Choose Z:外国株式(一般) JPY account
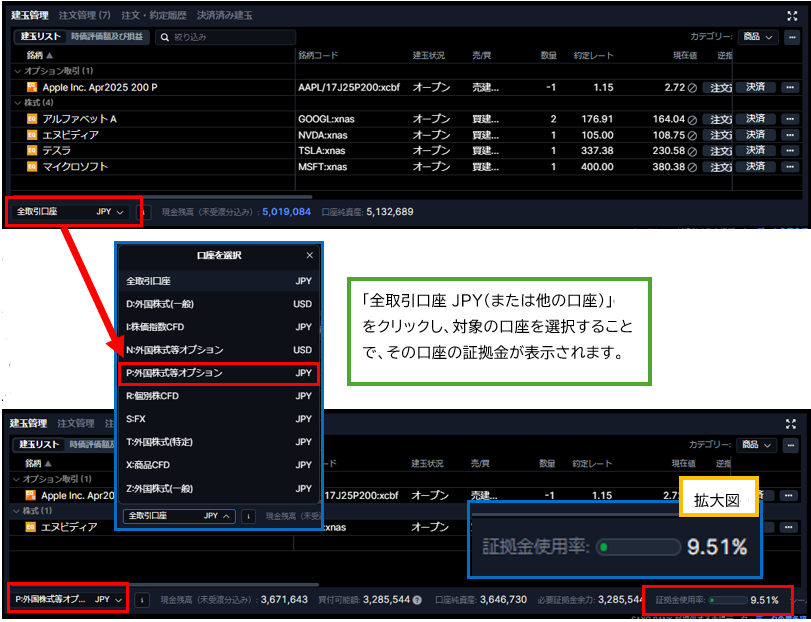This screenshot has height=622, width=811. [219, 489]
